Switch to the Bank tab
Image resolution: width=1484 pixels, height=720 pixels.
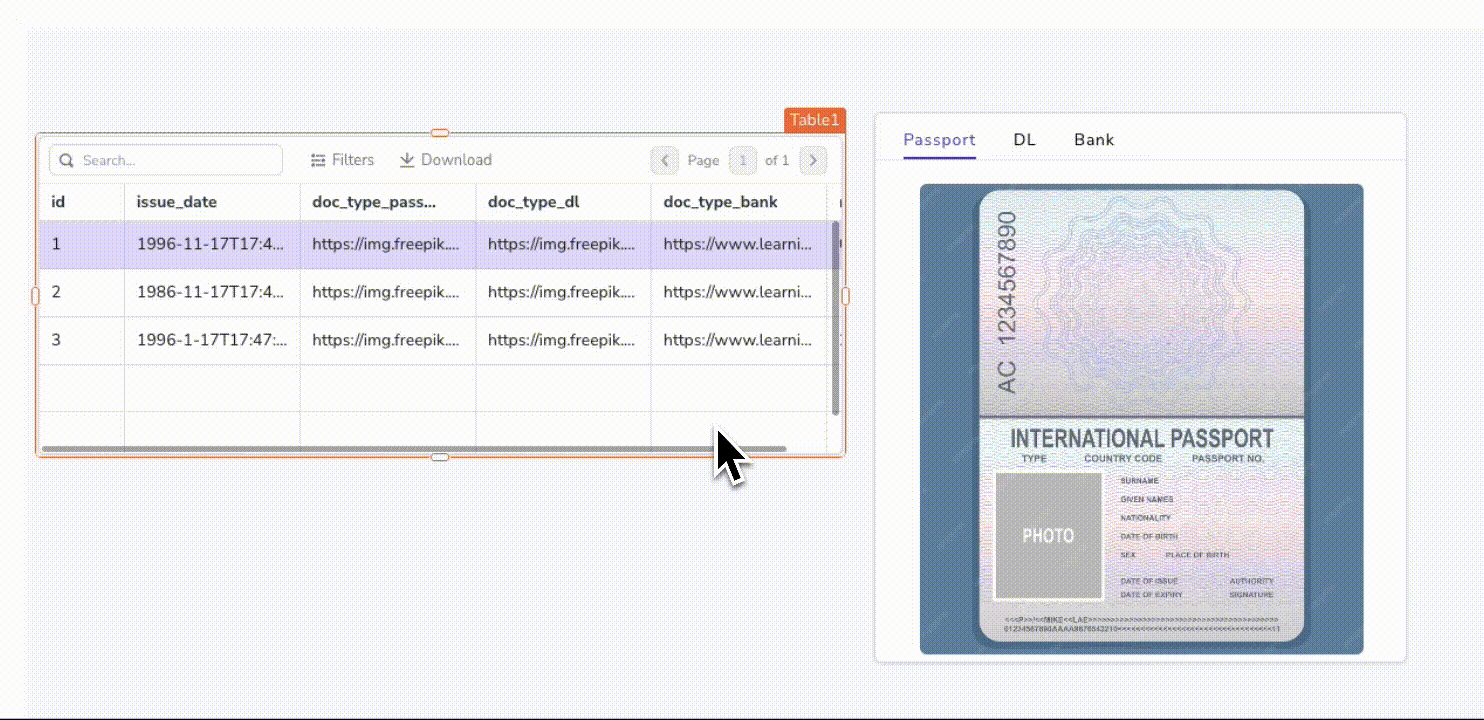point(1093,140)
